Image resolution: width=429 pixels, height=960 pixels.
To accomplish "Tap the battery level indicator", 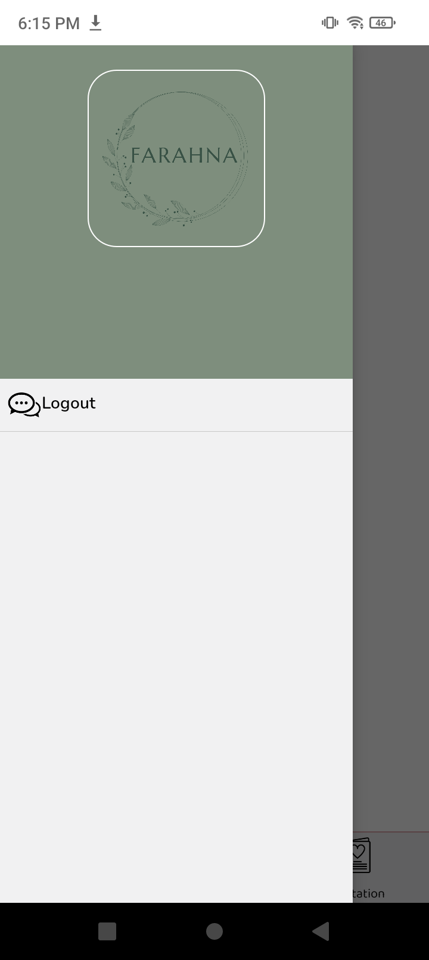I will [382, 23].
